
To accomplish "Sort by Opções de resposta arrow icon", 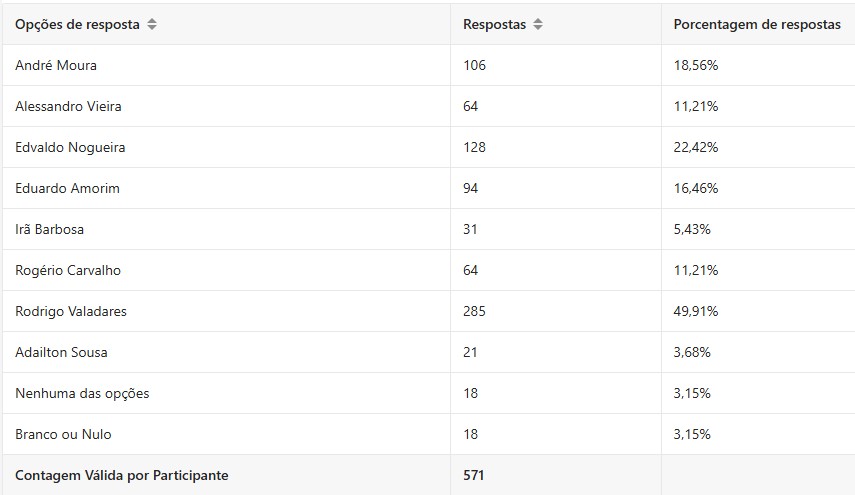I will coord(152,25).
